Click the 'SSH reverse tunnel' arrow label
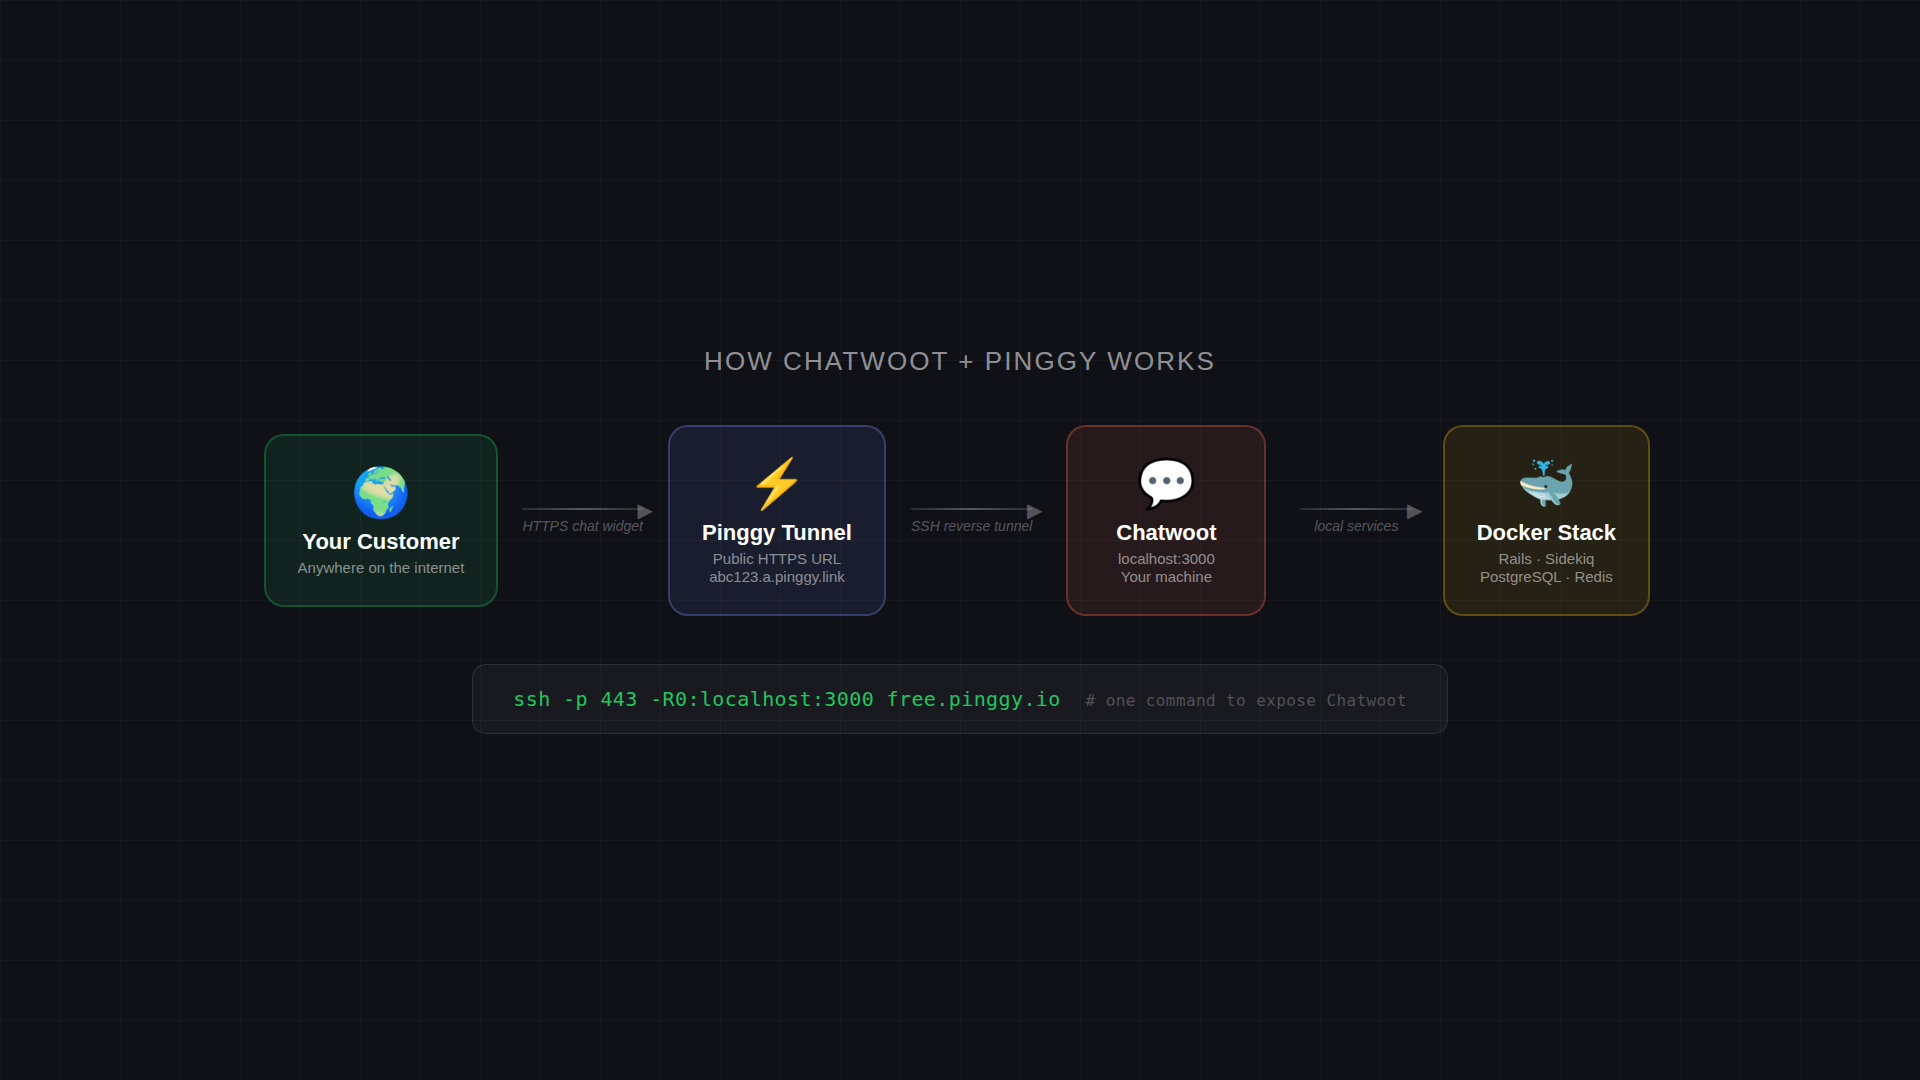Image resolution: width=1920 pixels, height=1080 pixels. (971, 526)
